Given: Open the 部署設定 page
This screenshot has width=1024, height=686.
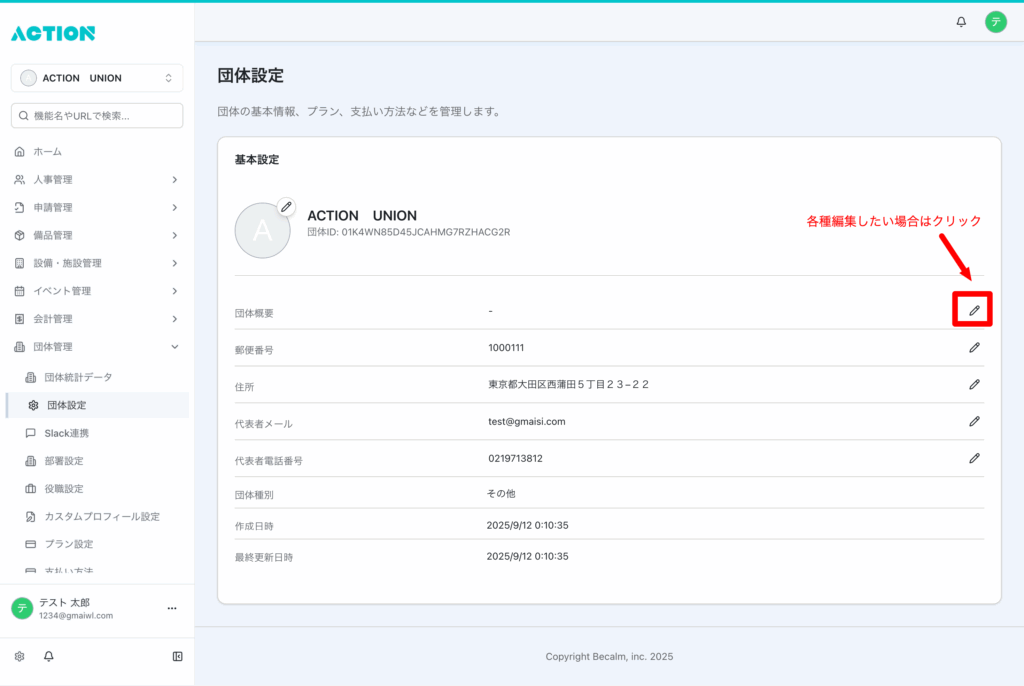Looking at the screenshot, I should point(64,461).
